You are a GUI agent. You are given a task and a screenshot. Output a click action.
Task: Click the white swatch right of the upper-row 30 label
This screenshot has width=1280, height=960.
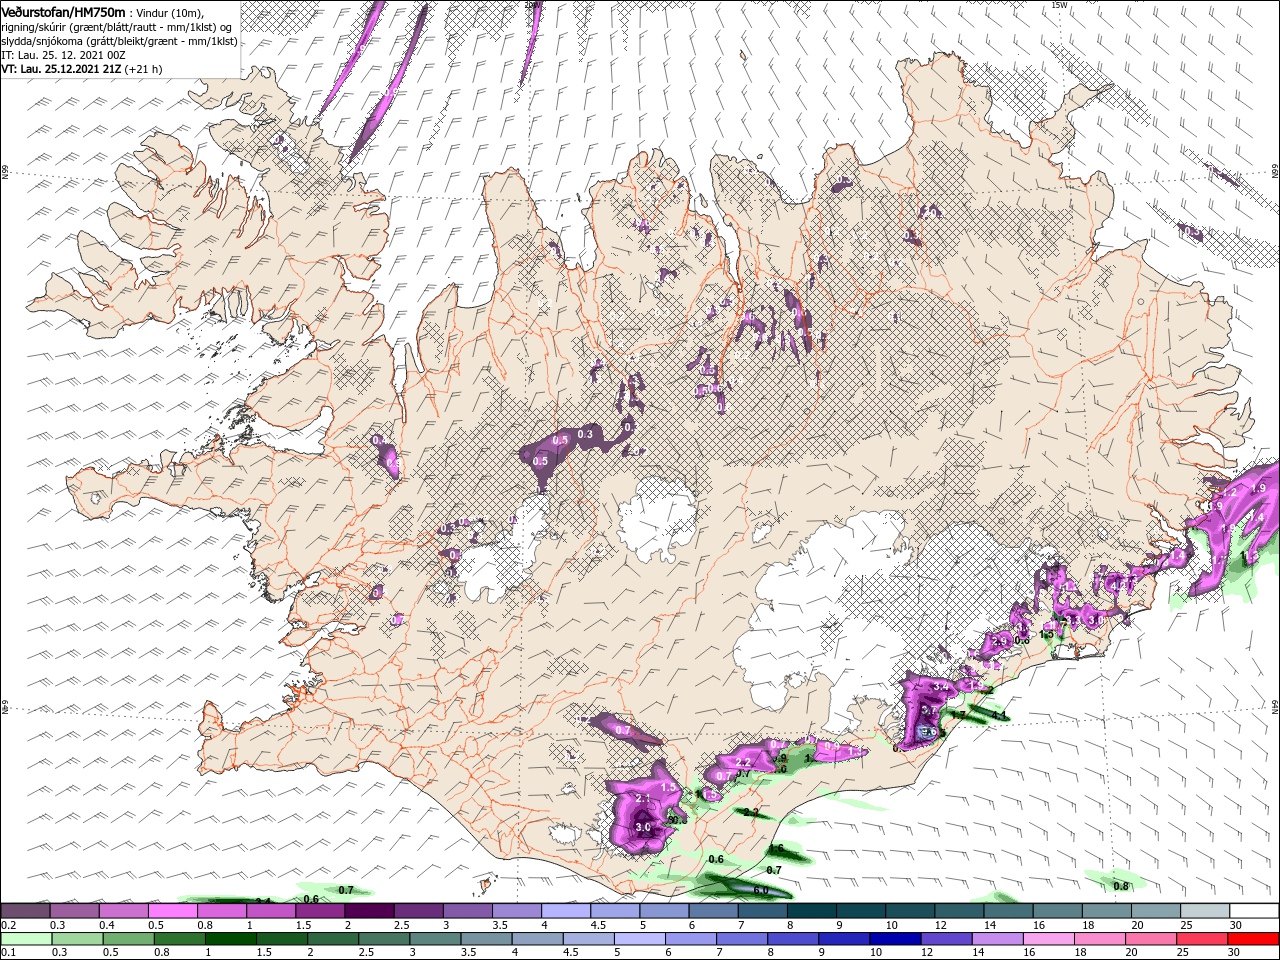tap(1254, 911)
